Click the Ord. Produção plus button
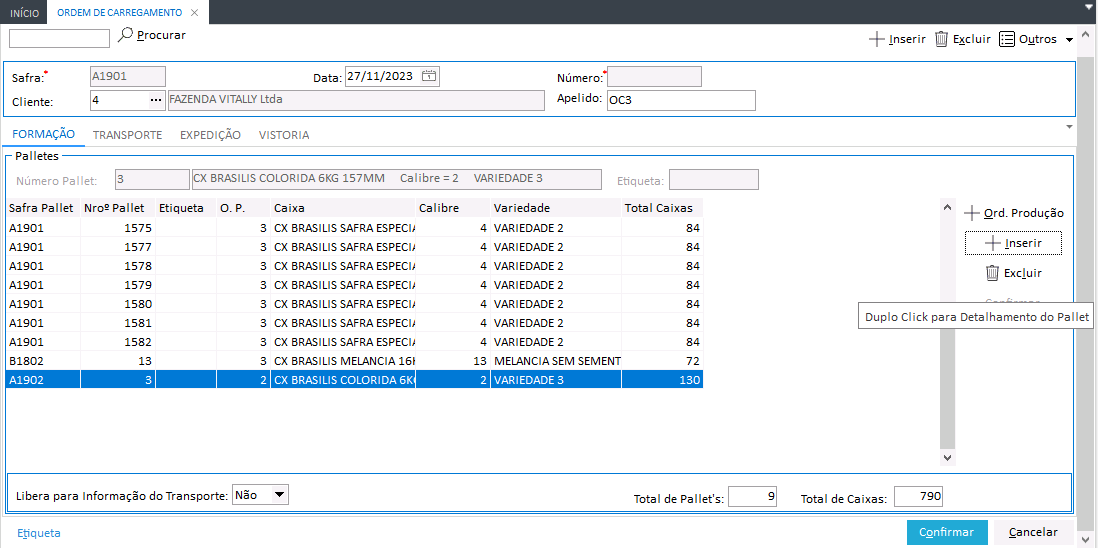This screenshot has height=548, width=1098. pyautogui.click(x=1014, y=213)
